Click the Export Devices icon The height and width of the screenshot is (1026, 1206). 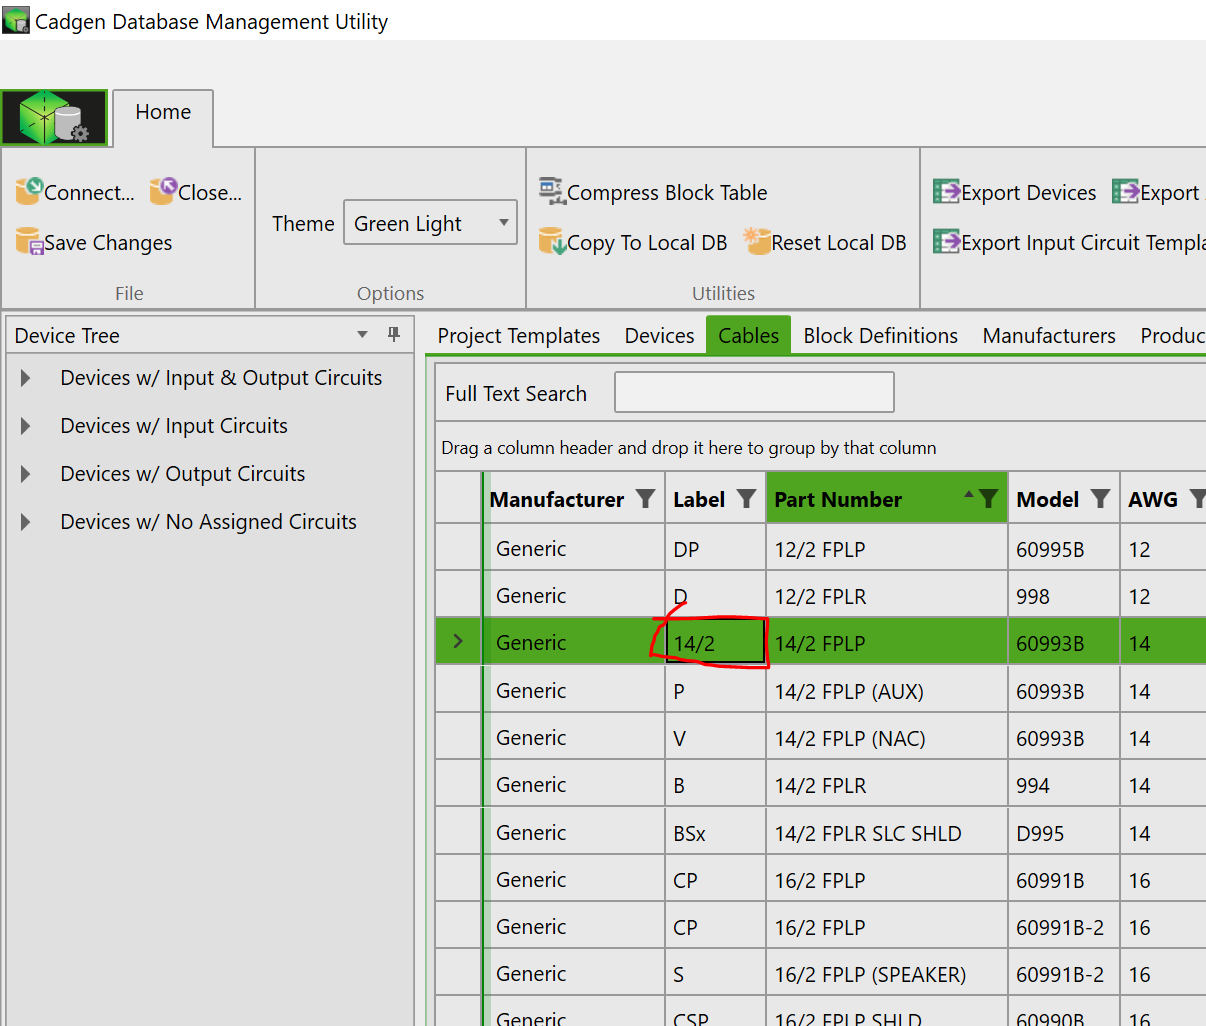pyautogui.click(x=946, y=191)
